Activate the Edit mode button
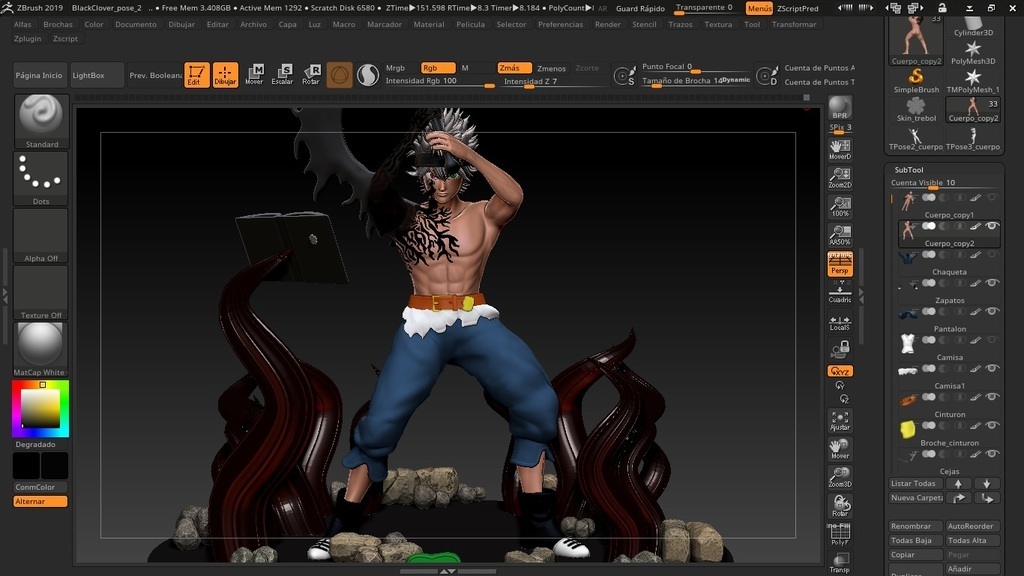The image size is (1024, 576). (197, 74)
